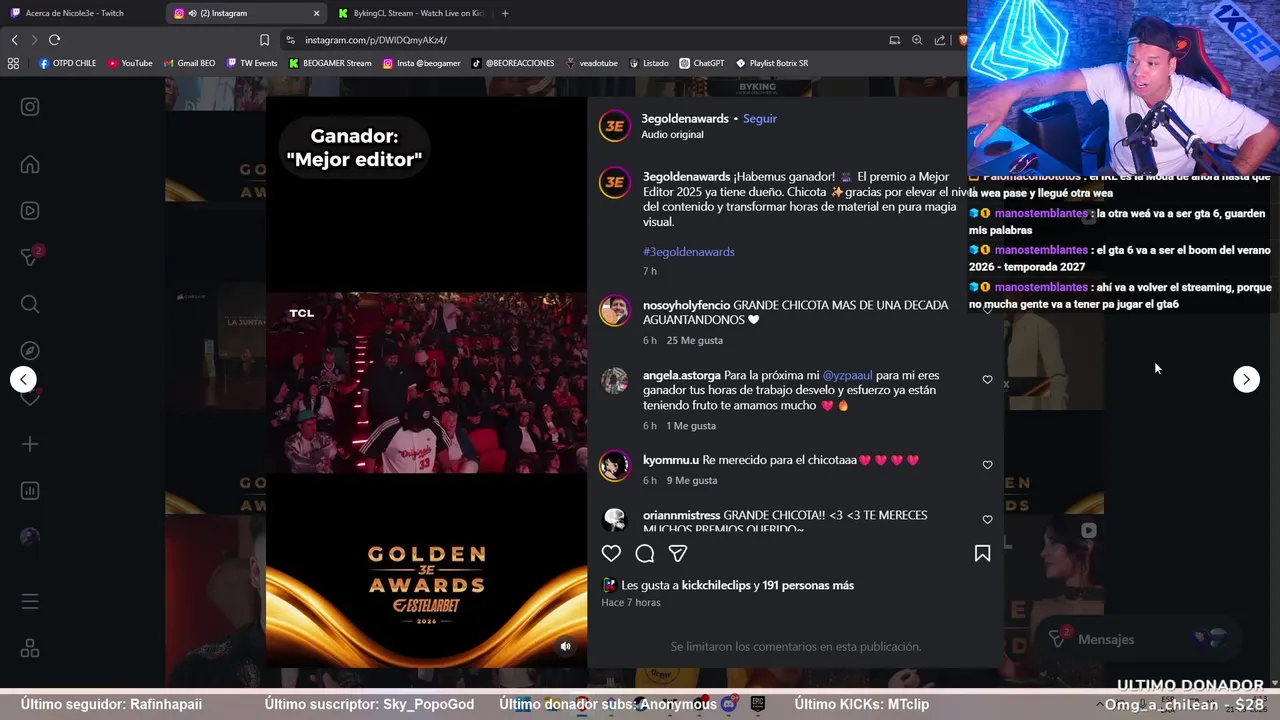Open the hamburger More menu in sidebar

click(30, 602)
